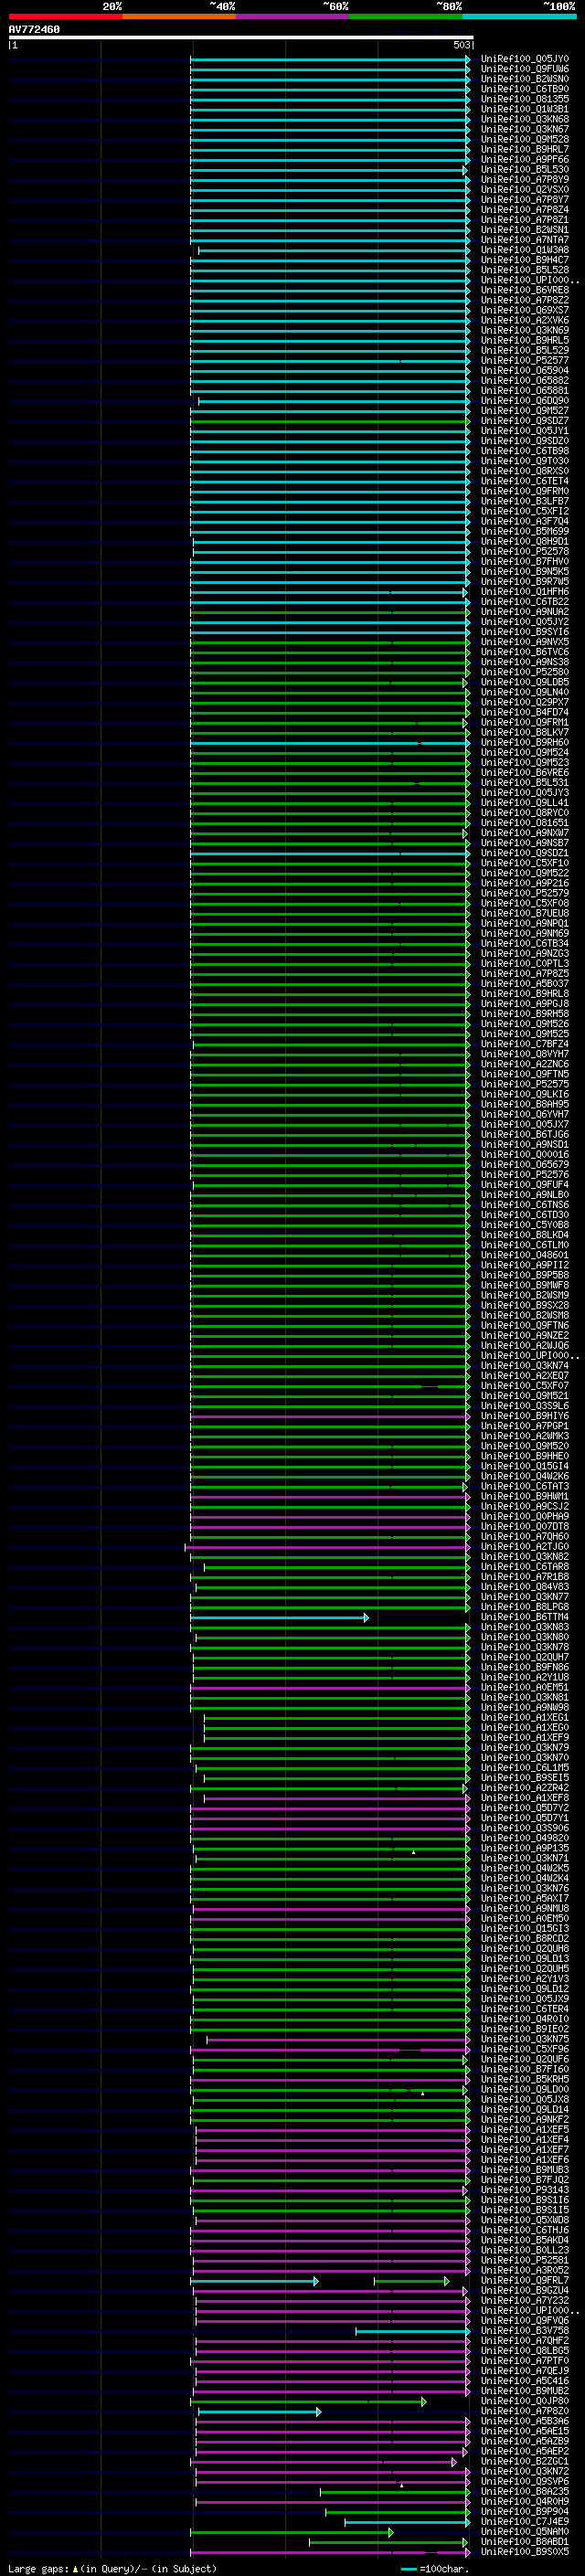Viewport: 585px width, 2576px height.
Task: Click hit label UniRef100_B9R7W5
Action: 524,582
